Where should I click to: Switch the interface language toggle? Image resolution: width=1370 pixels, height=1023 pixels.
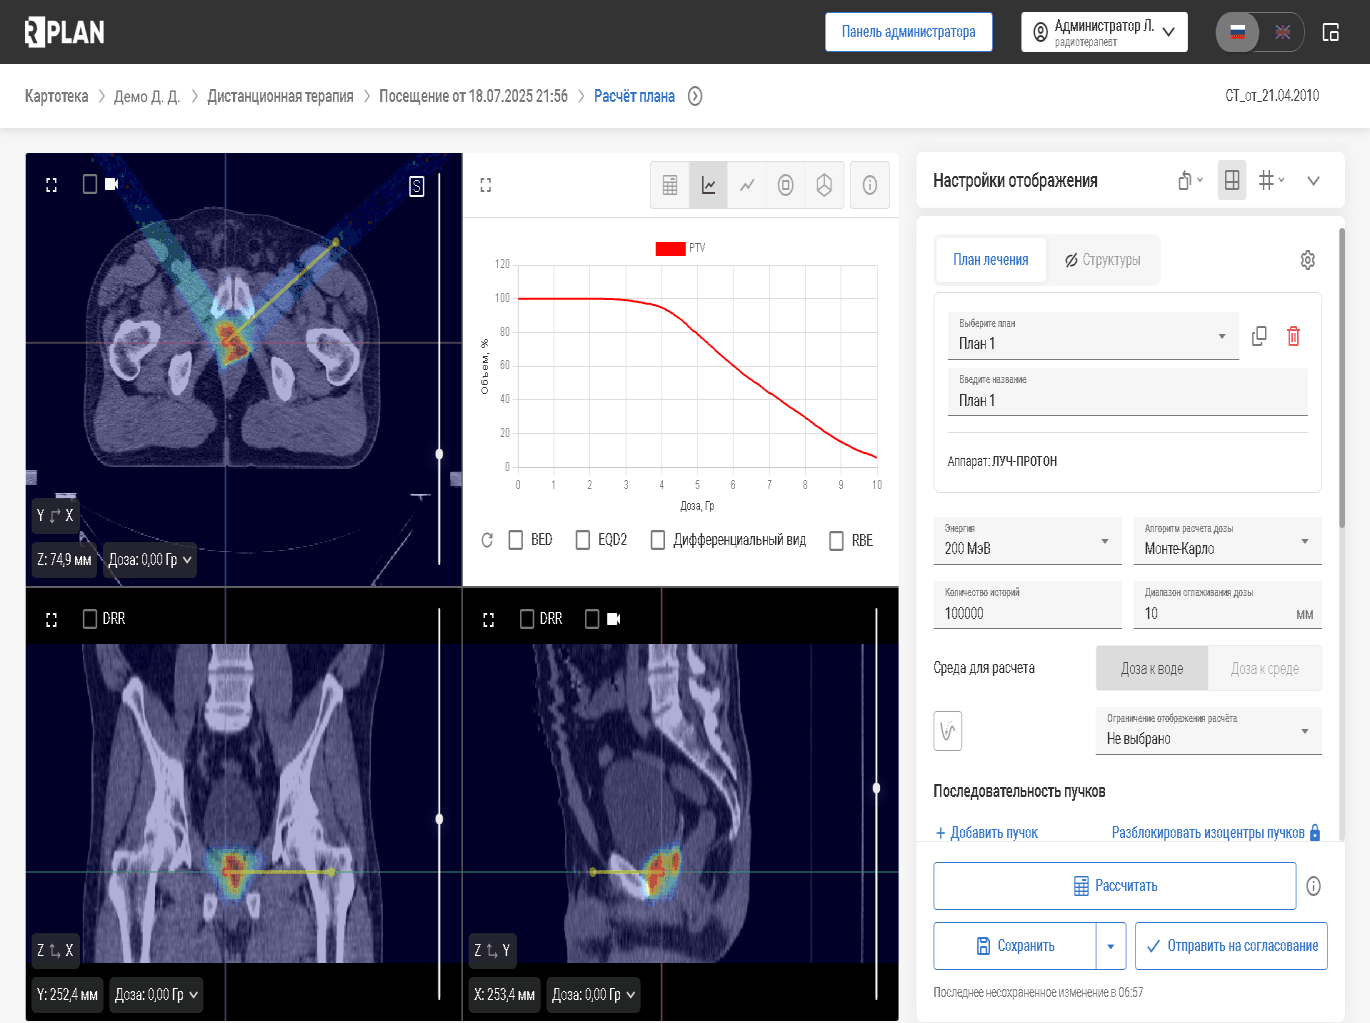point(1260,32)
